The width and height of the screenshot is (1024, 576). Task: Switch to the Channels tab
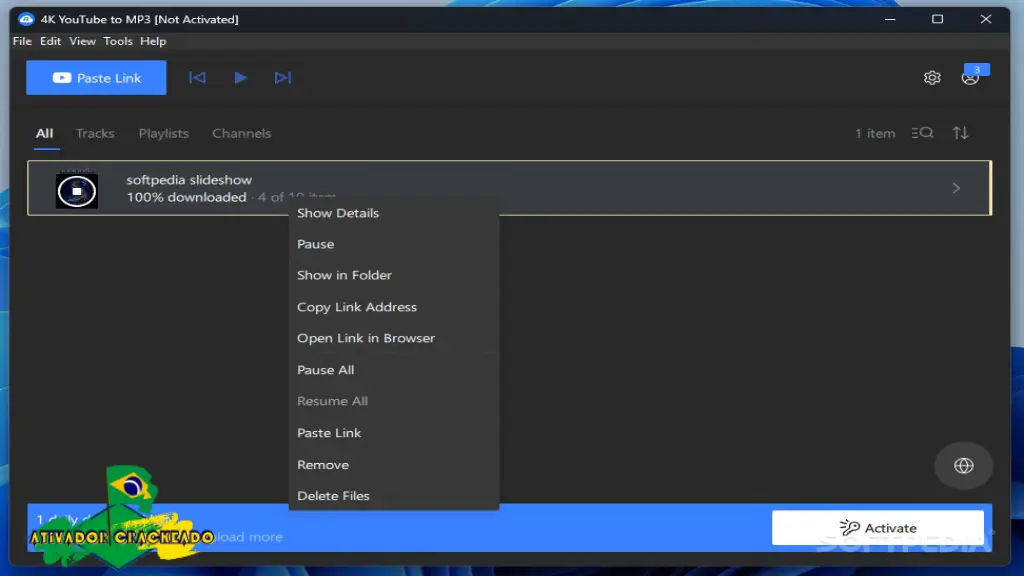click(242, 133)
